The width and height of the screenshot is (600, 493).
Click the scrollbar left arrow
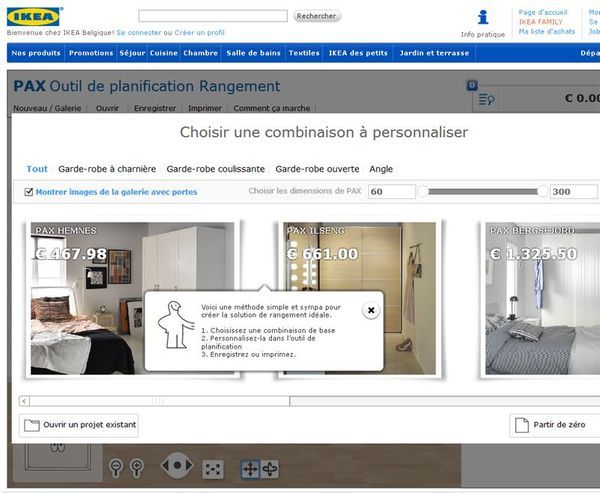pos(24,401)
